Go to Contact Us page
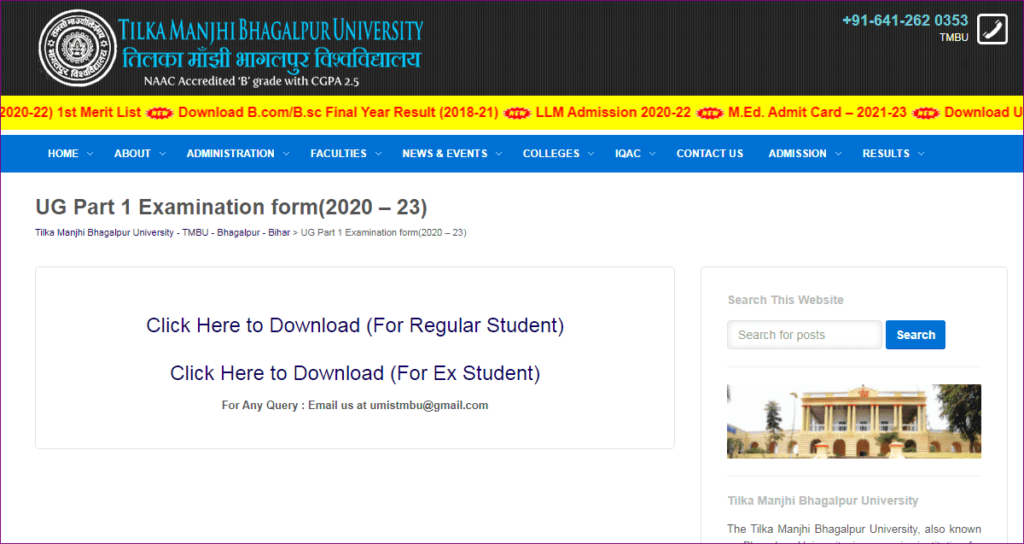Screen dimensions: 1024x544 [709, 153]
